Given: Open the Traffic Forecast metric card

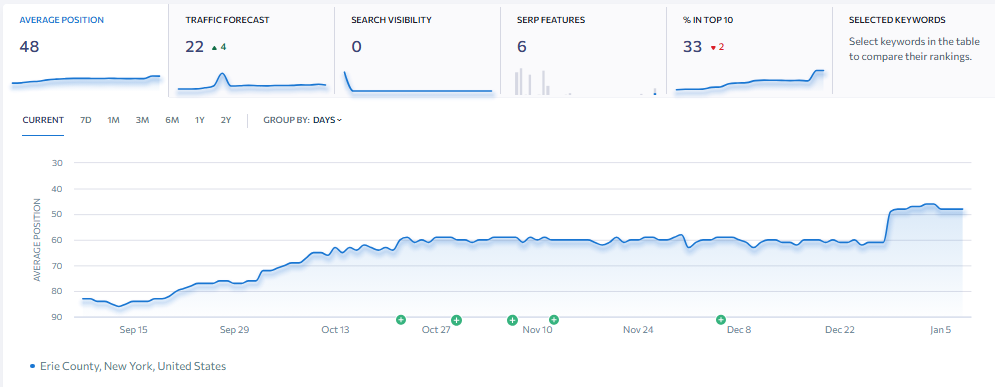Looking at the screenshot, I should (251, 51).
